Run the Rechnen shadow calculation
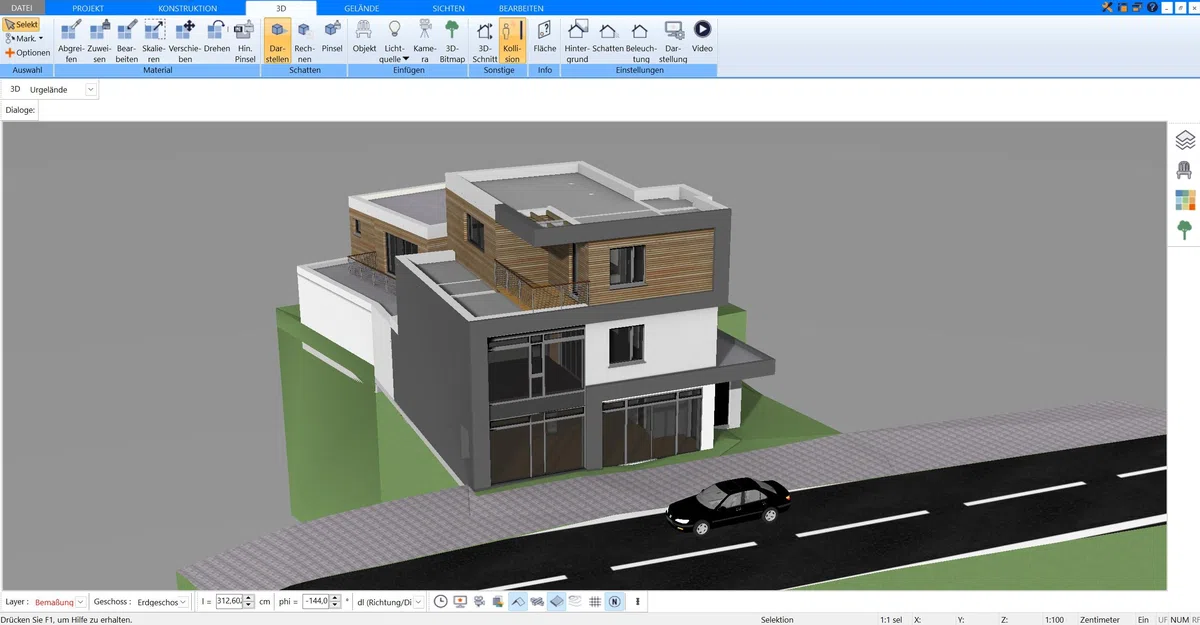Screen dimensions: 1200x625 click(x=304, y=41)
